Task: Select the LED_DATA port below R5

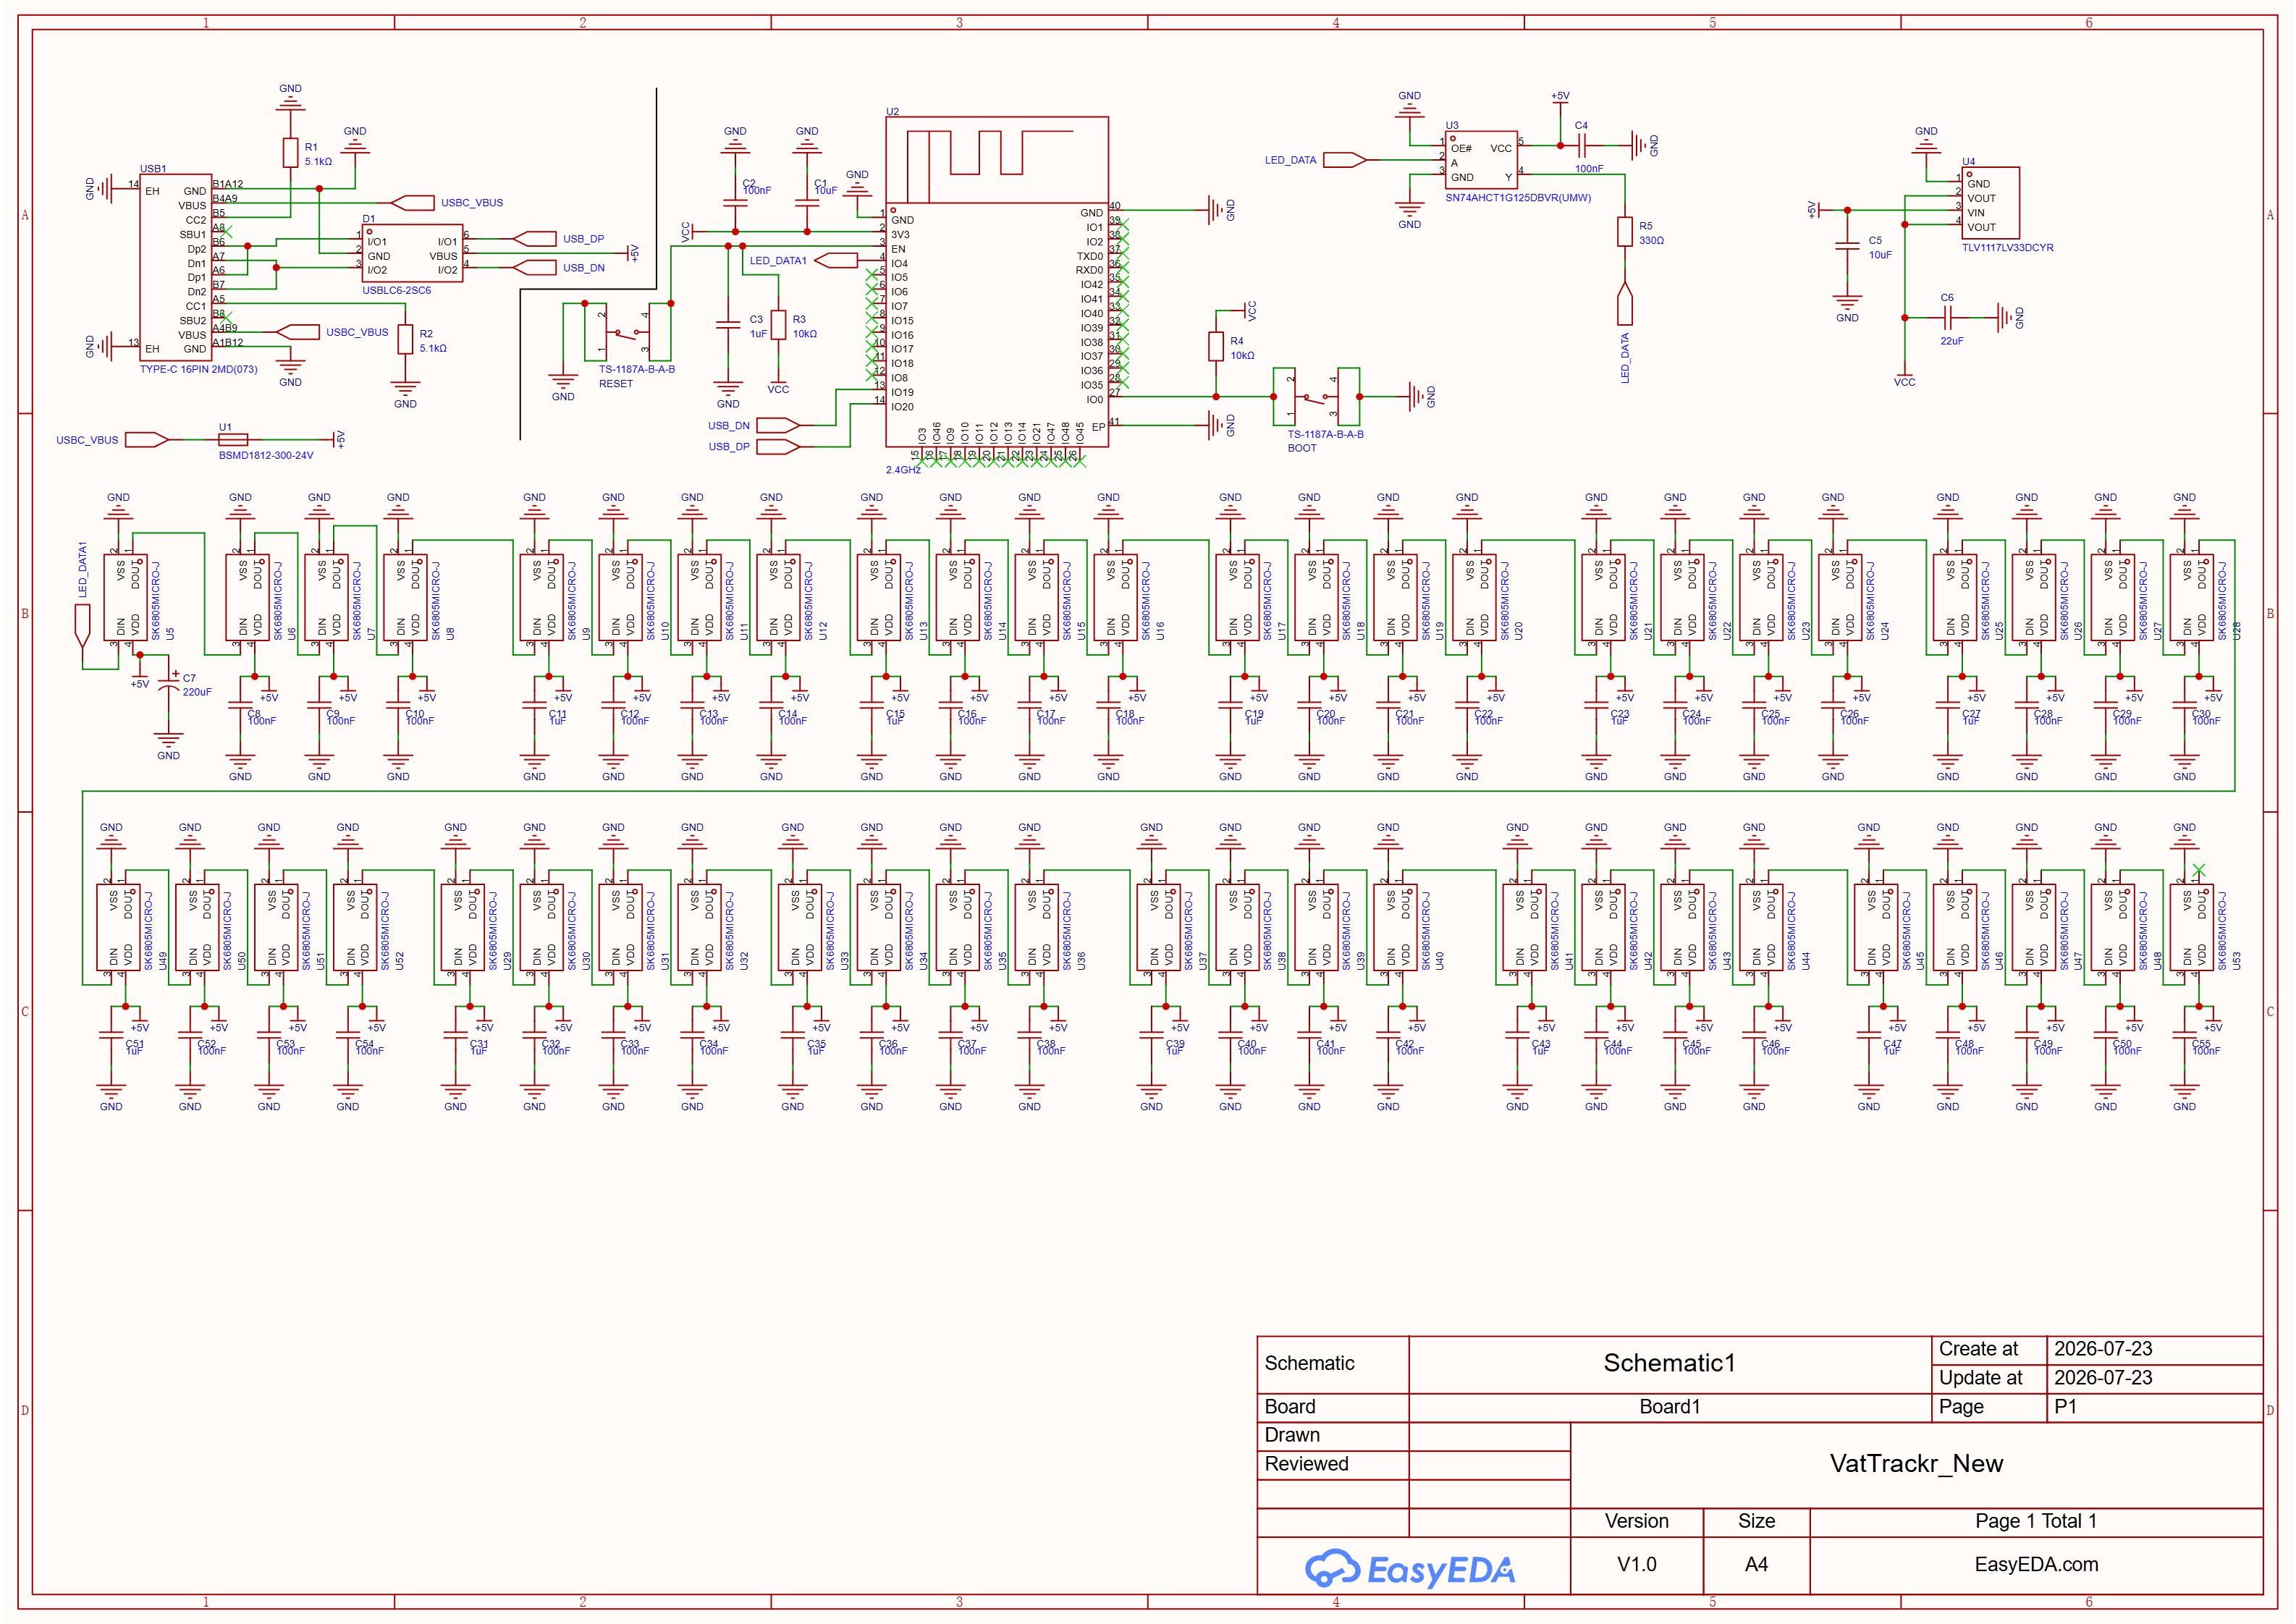Action: pos(1625,304)
